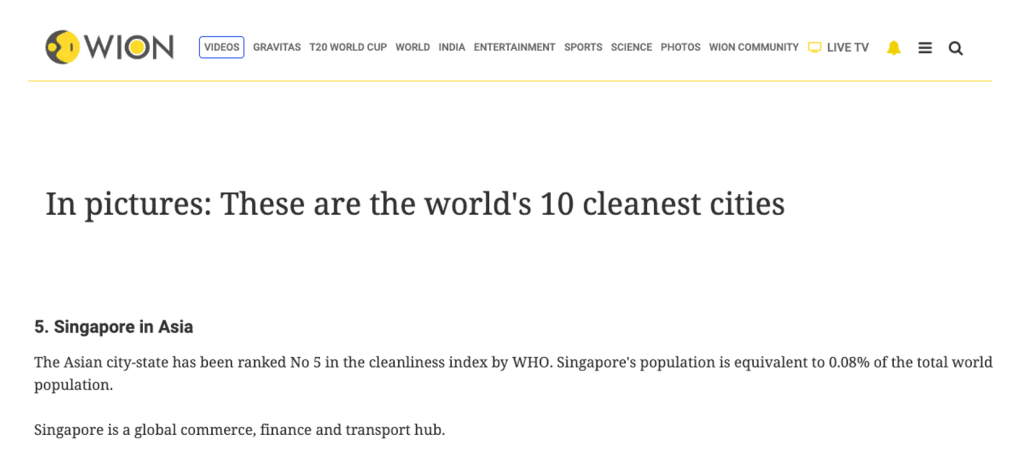Watch Live TV

tap(848, 47)
